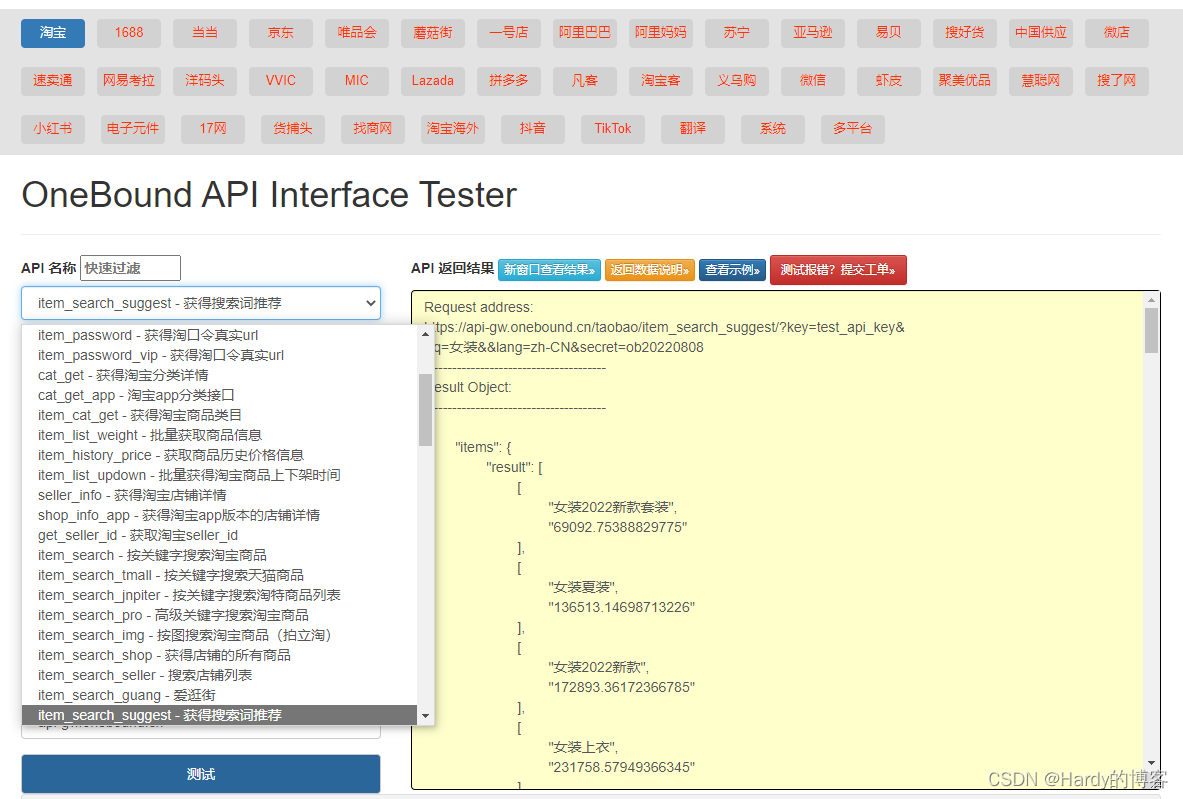Select seller_info option
Screen dimensions: 1183x799
click(x=220, y=495)
